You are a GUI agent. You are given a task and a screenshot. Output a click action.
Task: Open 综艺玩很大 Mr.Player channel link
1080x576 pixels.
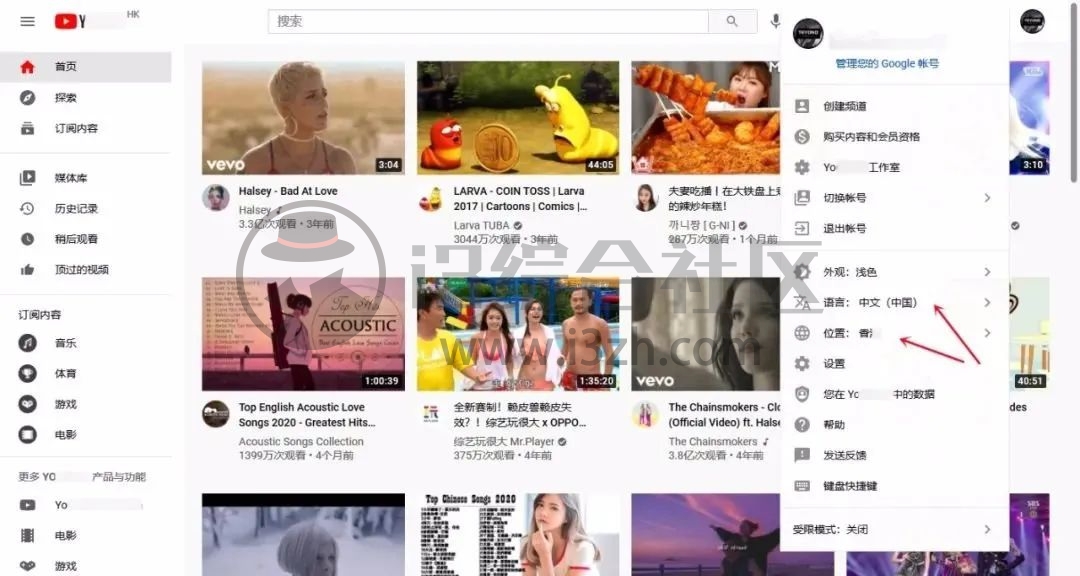pyautogui.click(x=504, y=442)
